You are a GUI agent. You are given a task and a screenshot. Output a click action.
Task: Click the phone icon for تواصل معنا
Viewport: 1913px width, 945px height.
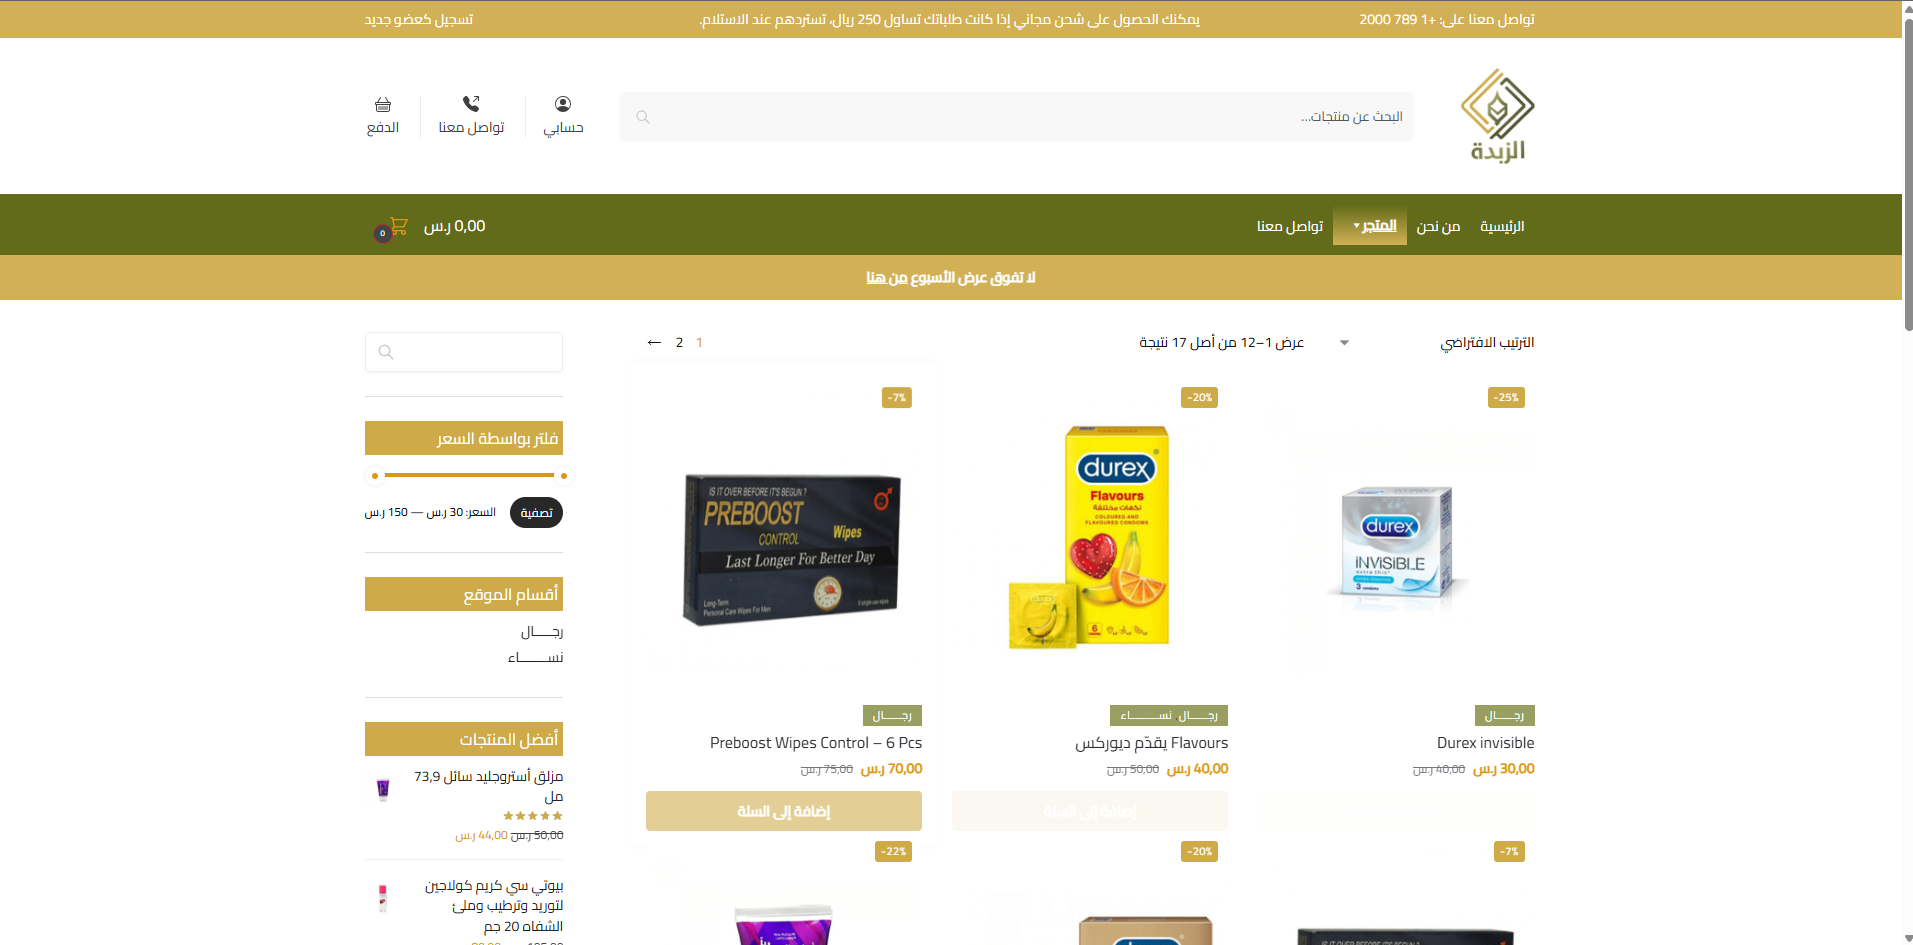click(x=471, y=104)
